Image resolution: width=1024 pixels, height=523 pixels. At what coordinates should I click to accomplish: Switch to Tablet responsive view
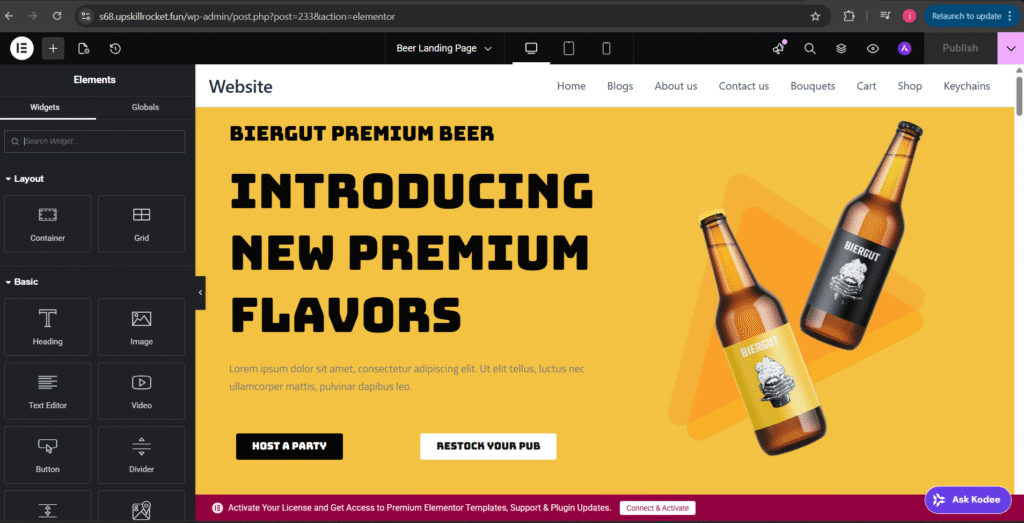click(x=569, y=48)
